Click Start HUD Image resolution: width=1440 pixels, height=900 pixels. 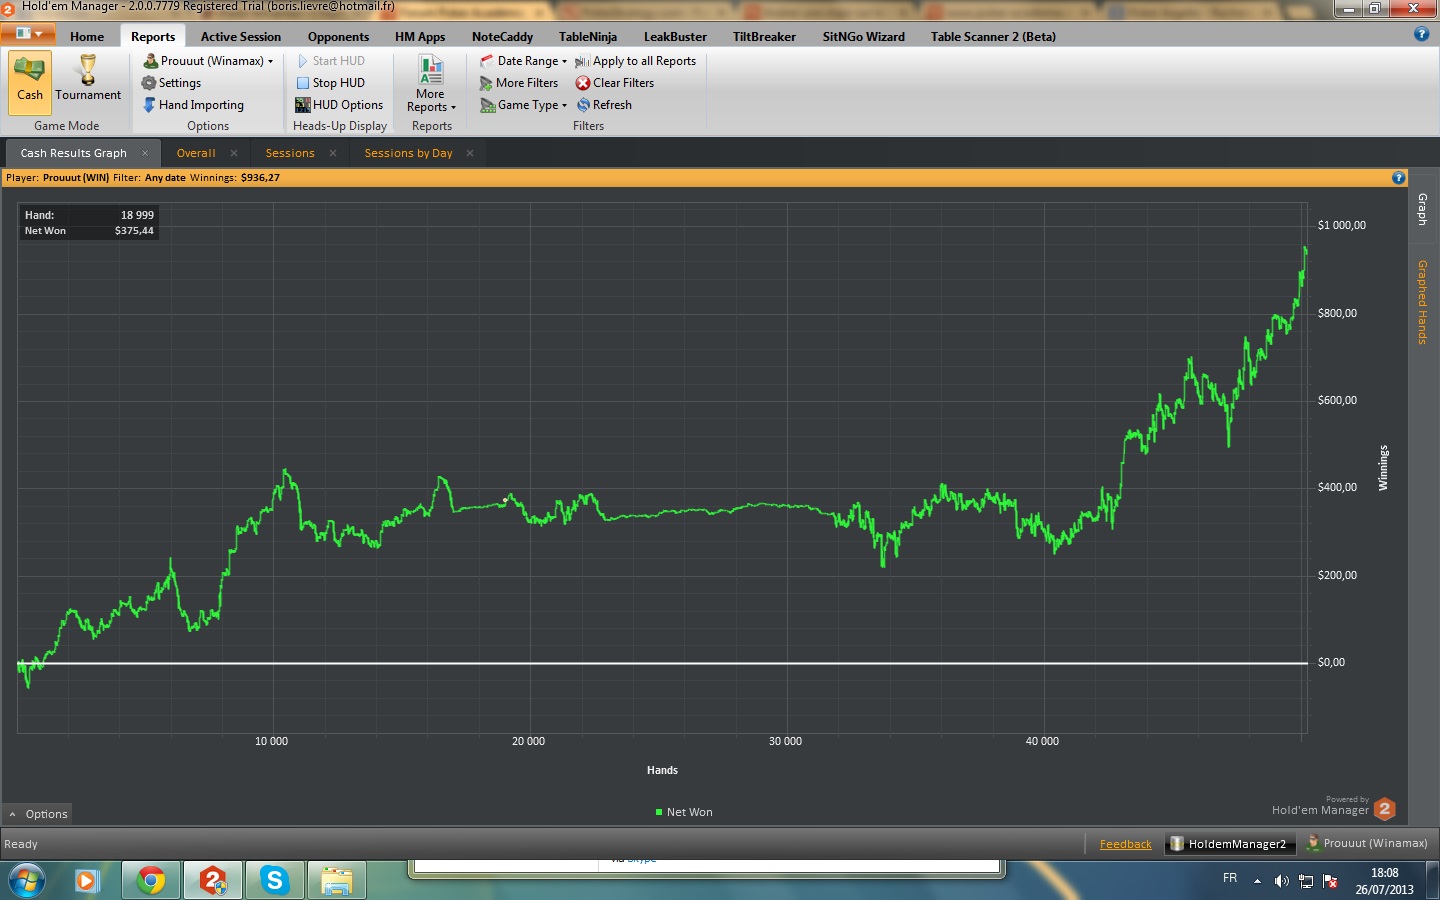[x=331, y=61]
